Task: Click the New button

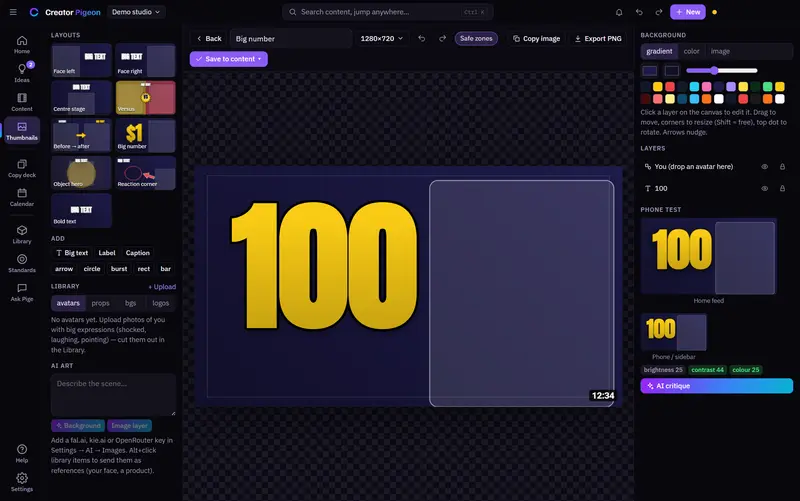Action: [688, 12]
